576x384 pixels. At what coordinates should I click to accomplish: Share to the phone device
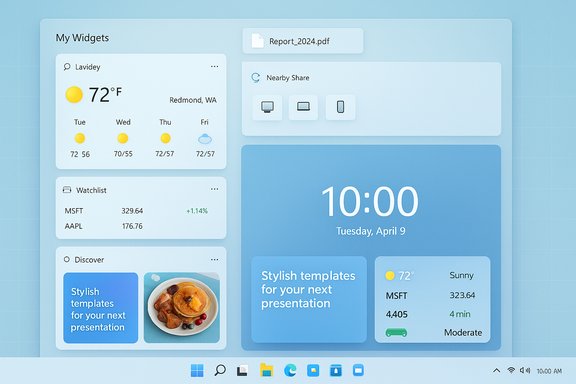(x=341, y=107)
